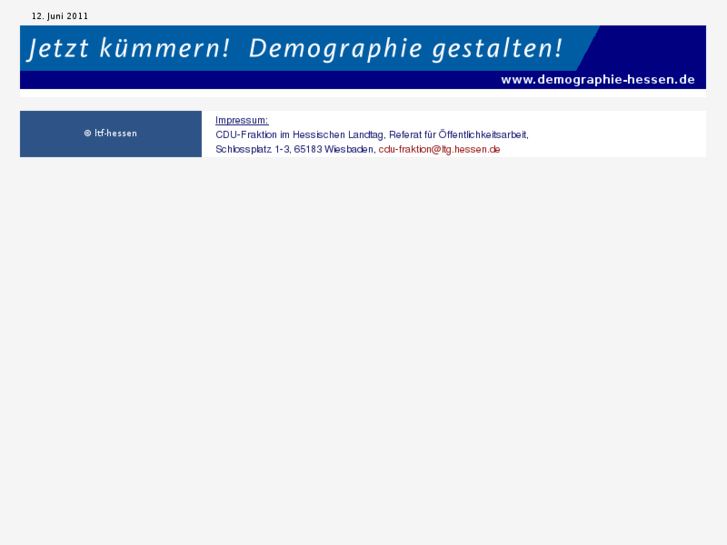Click the text 'CDU-Fraktion im Hessischen Landtag'
Image resolution: width=727 pixels, height=545 pixels.
(300, 135)
